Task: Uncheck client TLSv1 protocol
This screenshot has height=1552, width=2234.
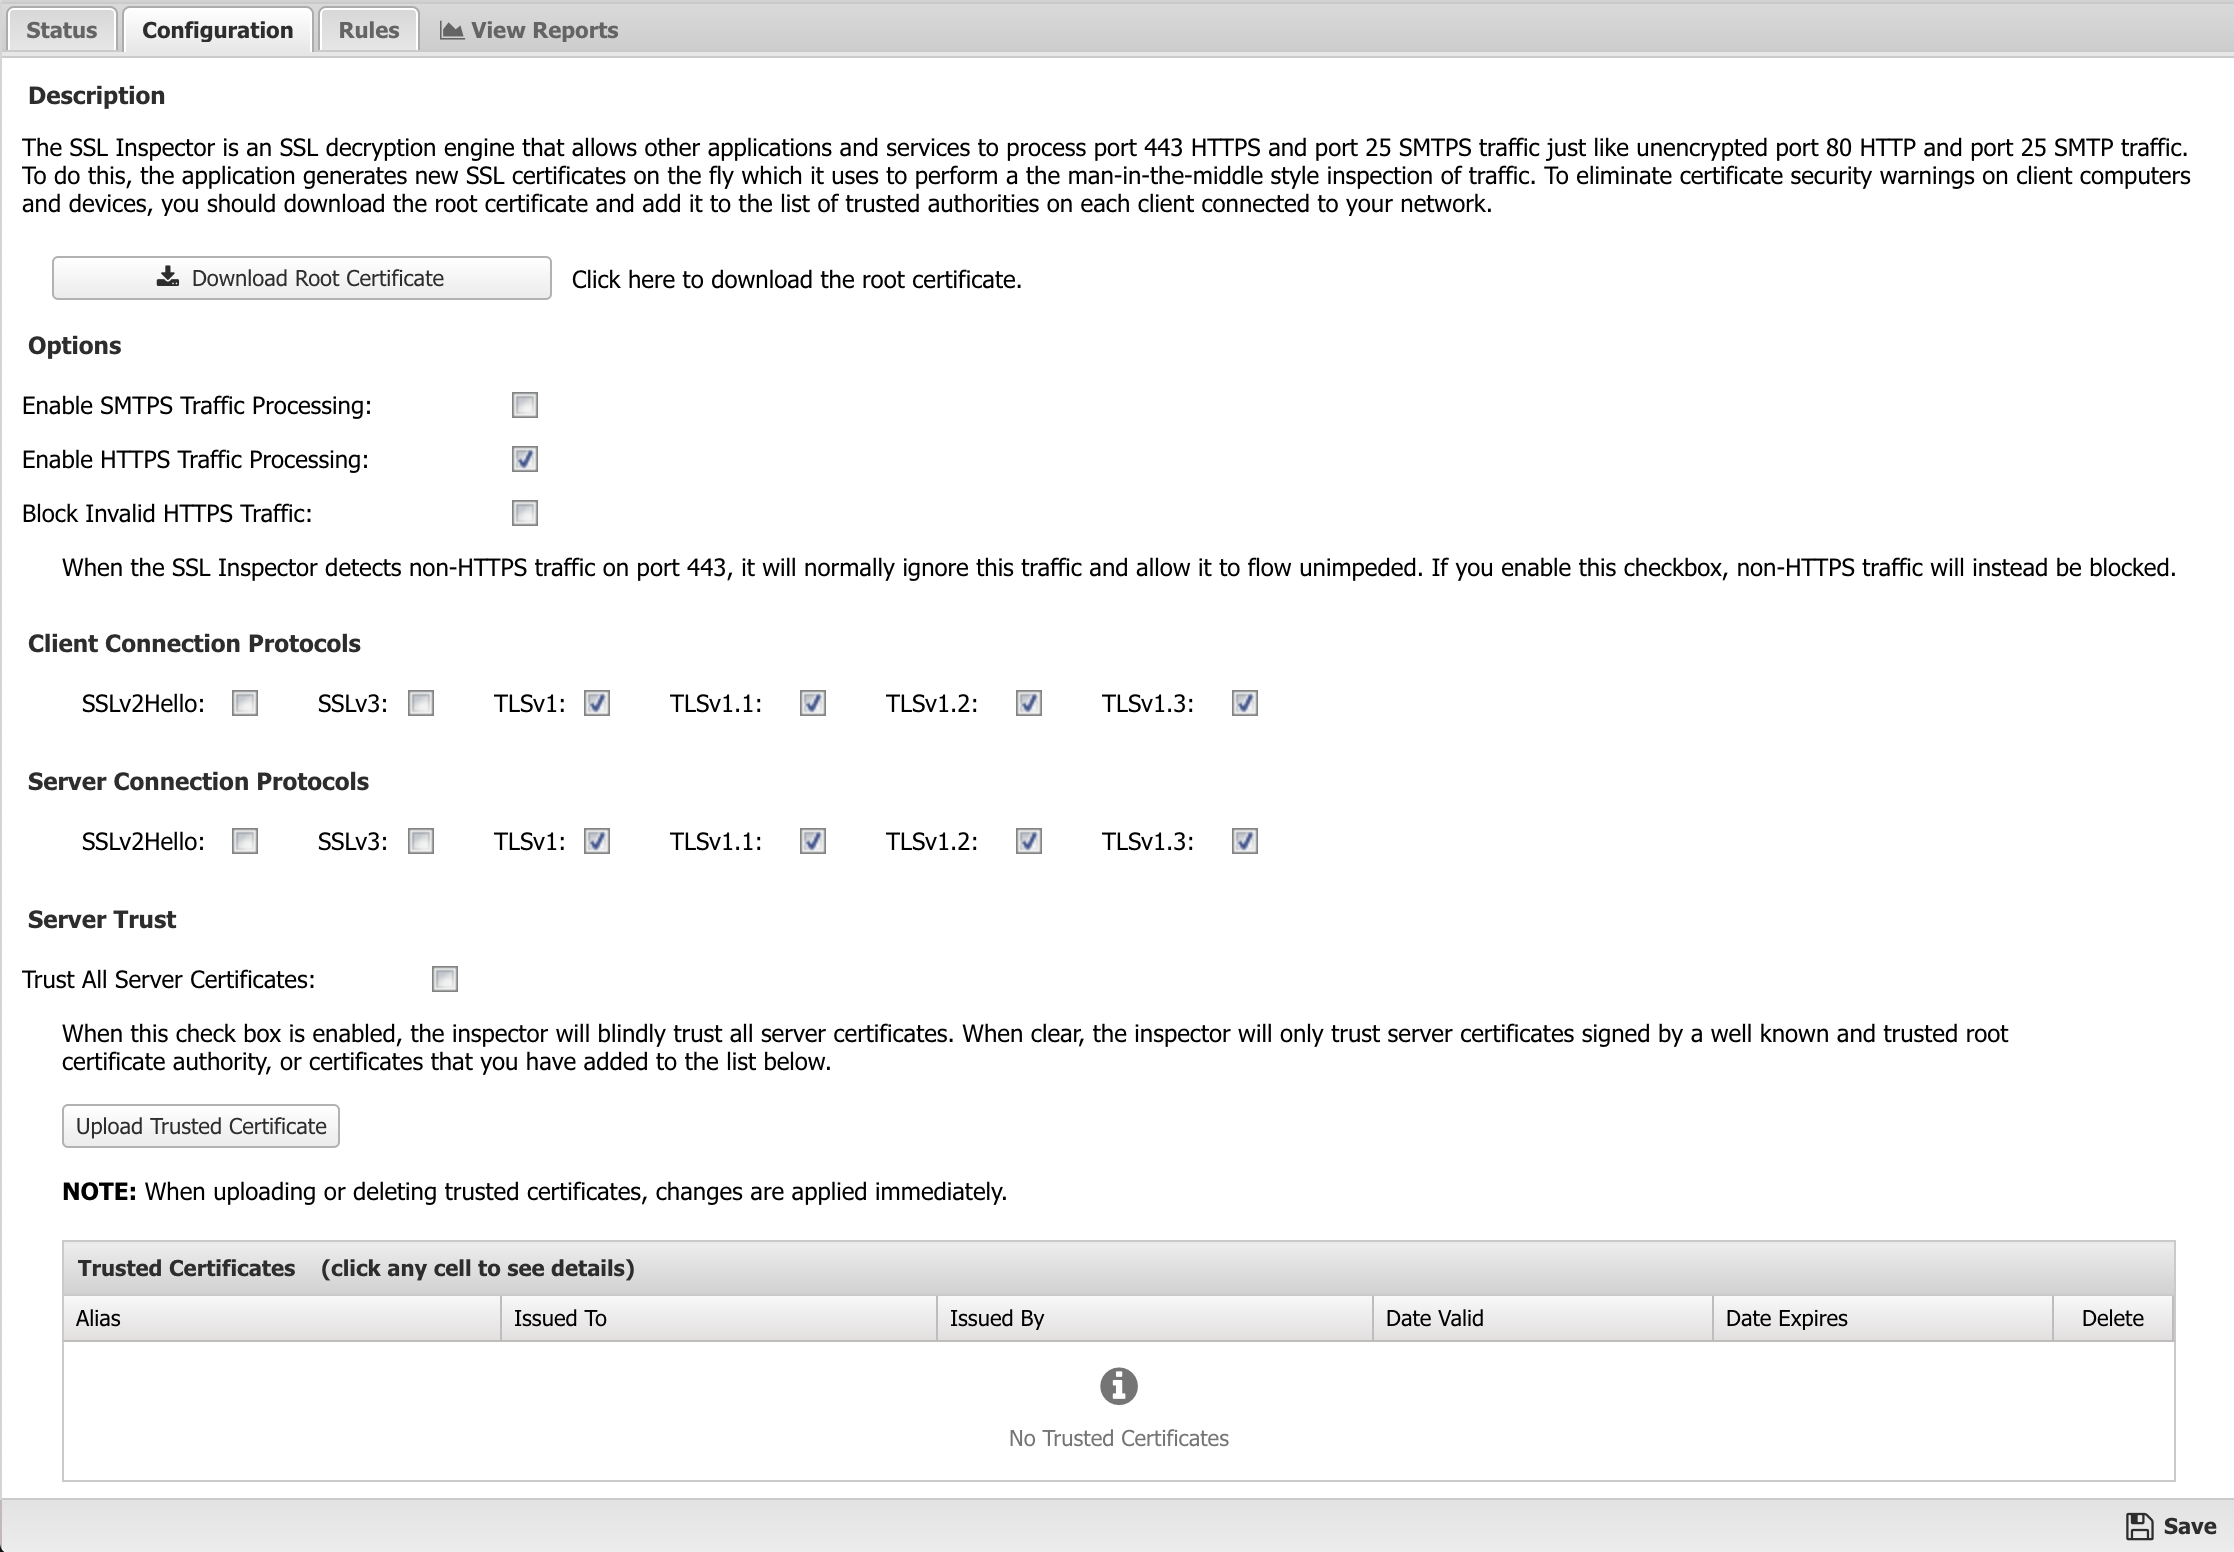Action: tap(597, 703)
